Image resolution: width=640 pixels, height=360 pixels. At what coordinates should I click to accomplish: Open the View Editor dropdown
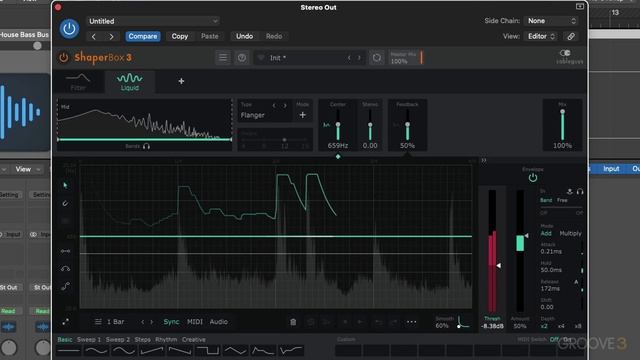coord(541,36)
